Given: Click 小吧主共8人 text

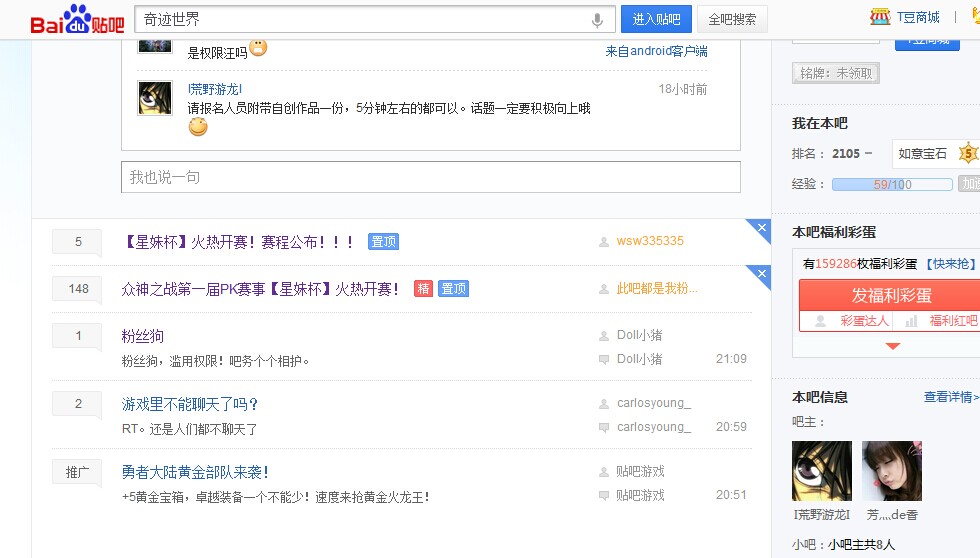Looking at the screenshot, I should (861, 545).
